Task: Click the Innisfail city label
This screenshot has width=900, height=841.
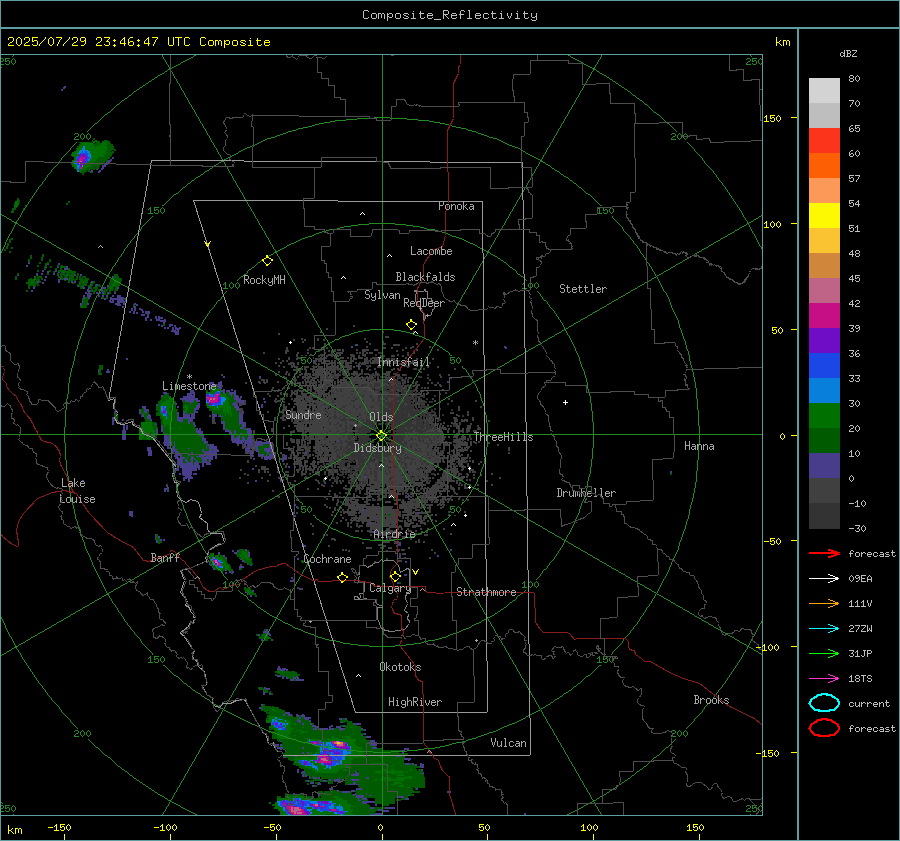Action: click(x=404, y=362)
